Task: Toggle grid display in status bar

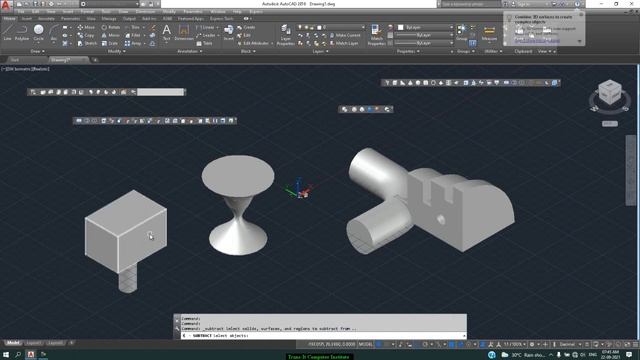Action: point(379,344)
